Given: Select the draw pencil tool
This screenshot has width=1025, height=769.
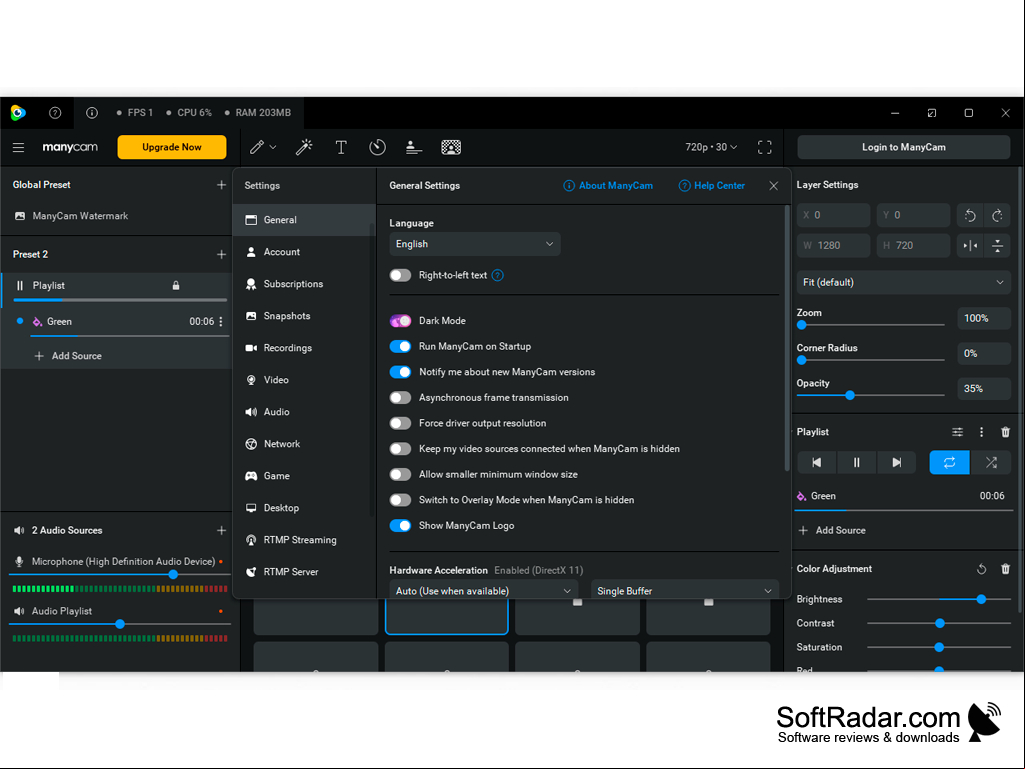Looking at the screenshot, I should (x=256, y=147).
